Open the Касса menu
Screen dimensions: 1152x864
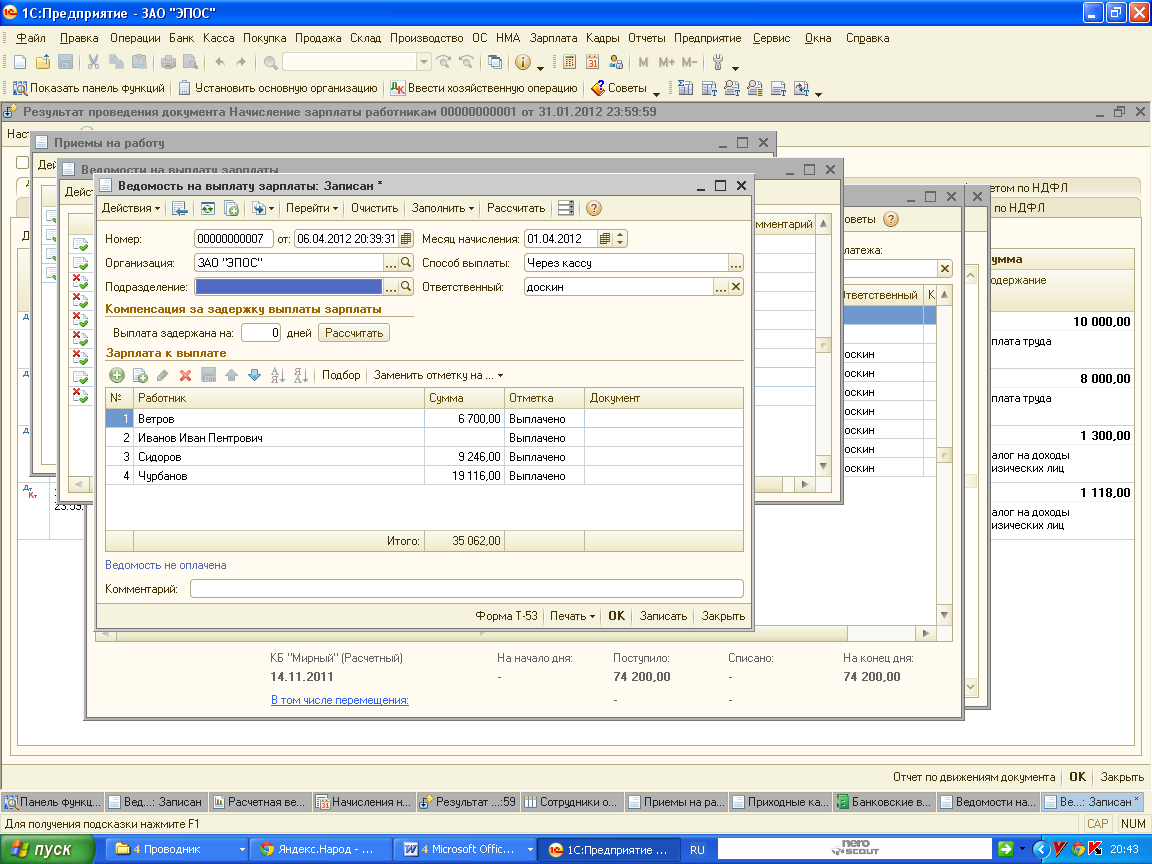[218, 38]
